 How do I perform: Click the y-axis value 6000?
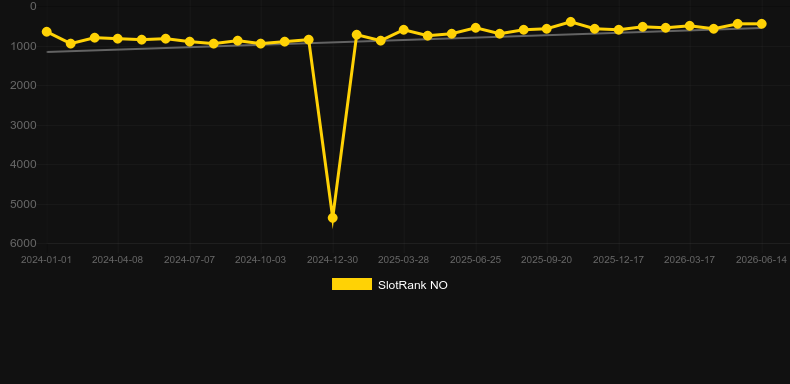(x=24, y=243)
